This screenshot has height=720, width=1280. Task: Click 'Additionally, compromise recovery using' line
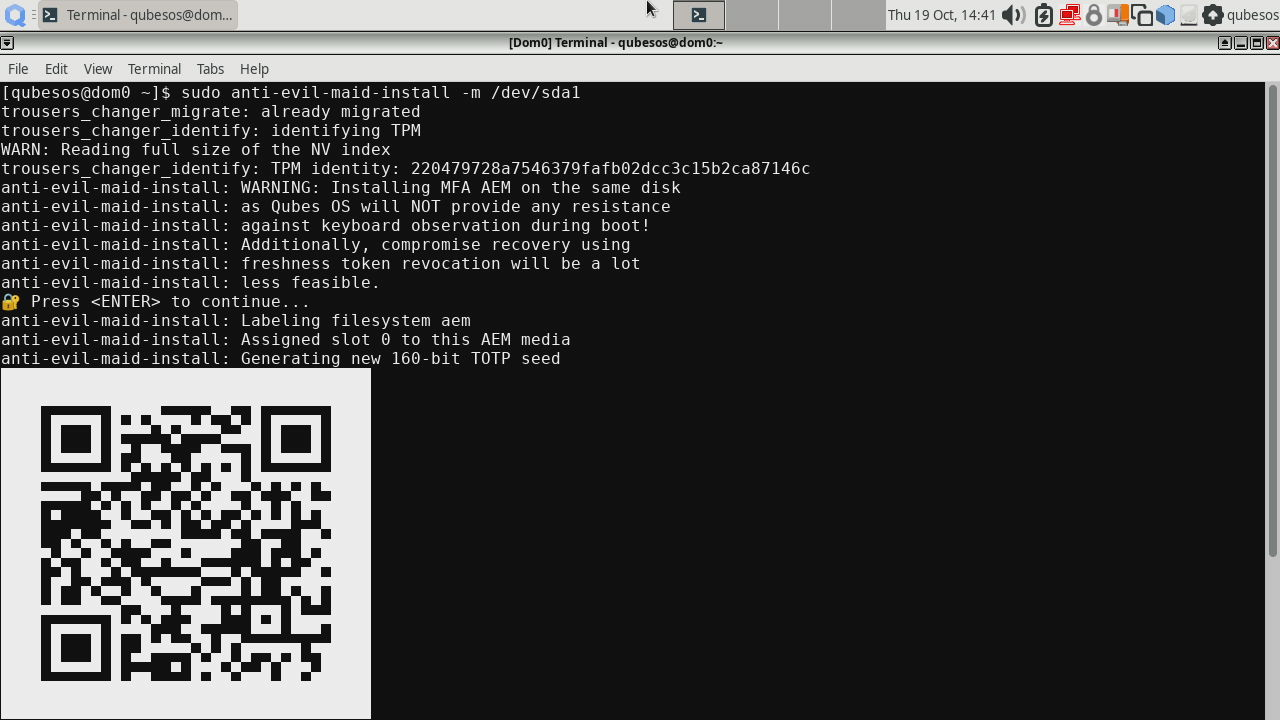pyautogui.click(x=435, y=244)
